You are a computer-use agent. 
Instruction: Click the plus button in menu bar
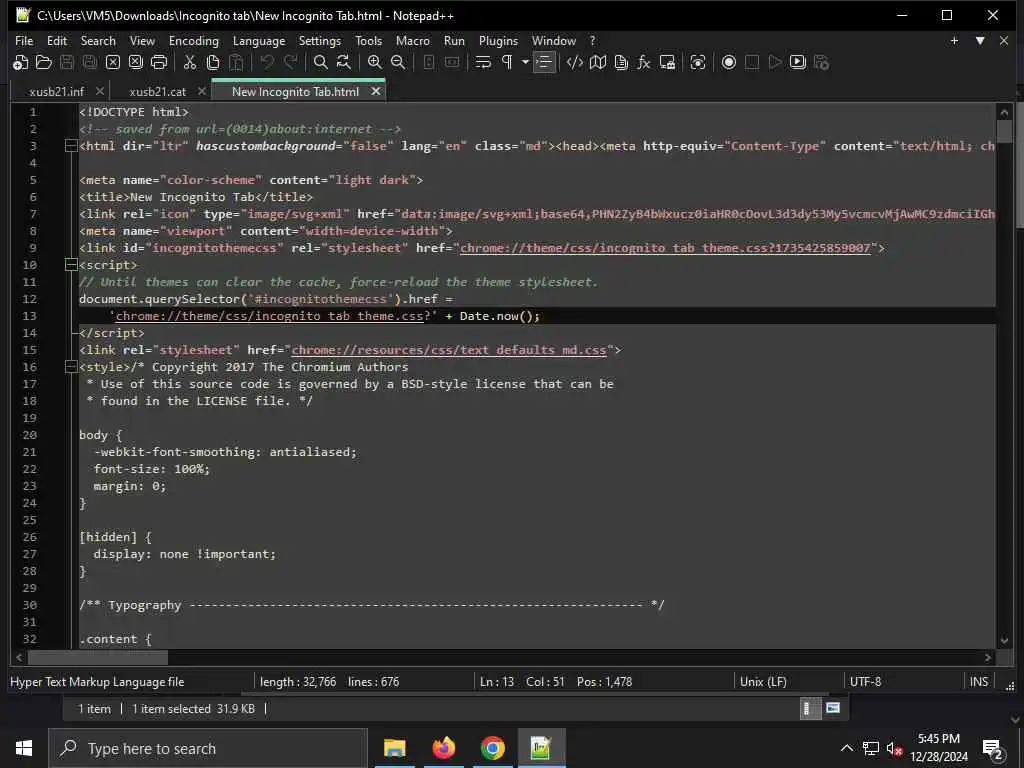coord(954,40)
